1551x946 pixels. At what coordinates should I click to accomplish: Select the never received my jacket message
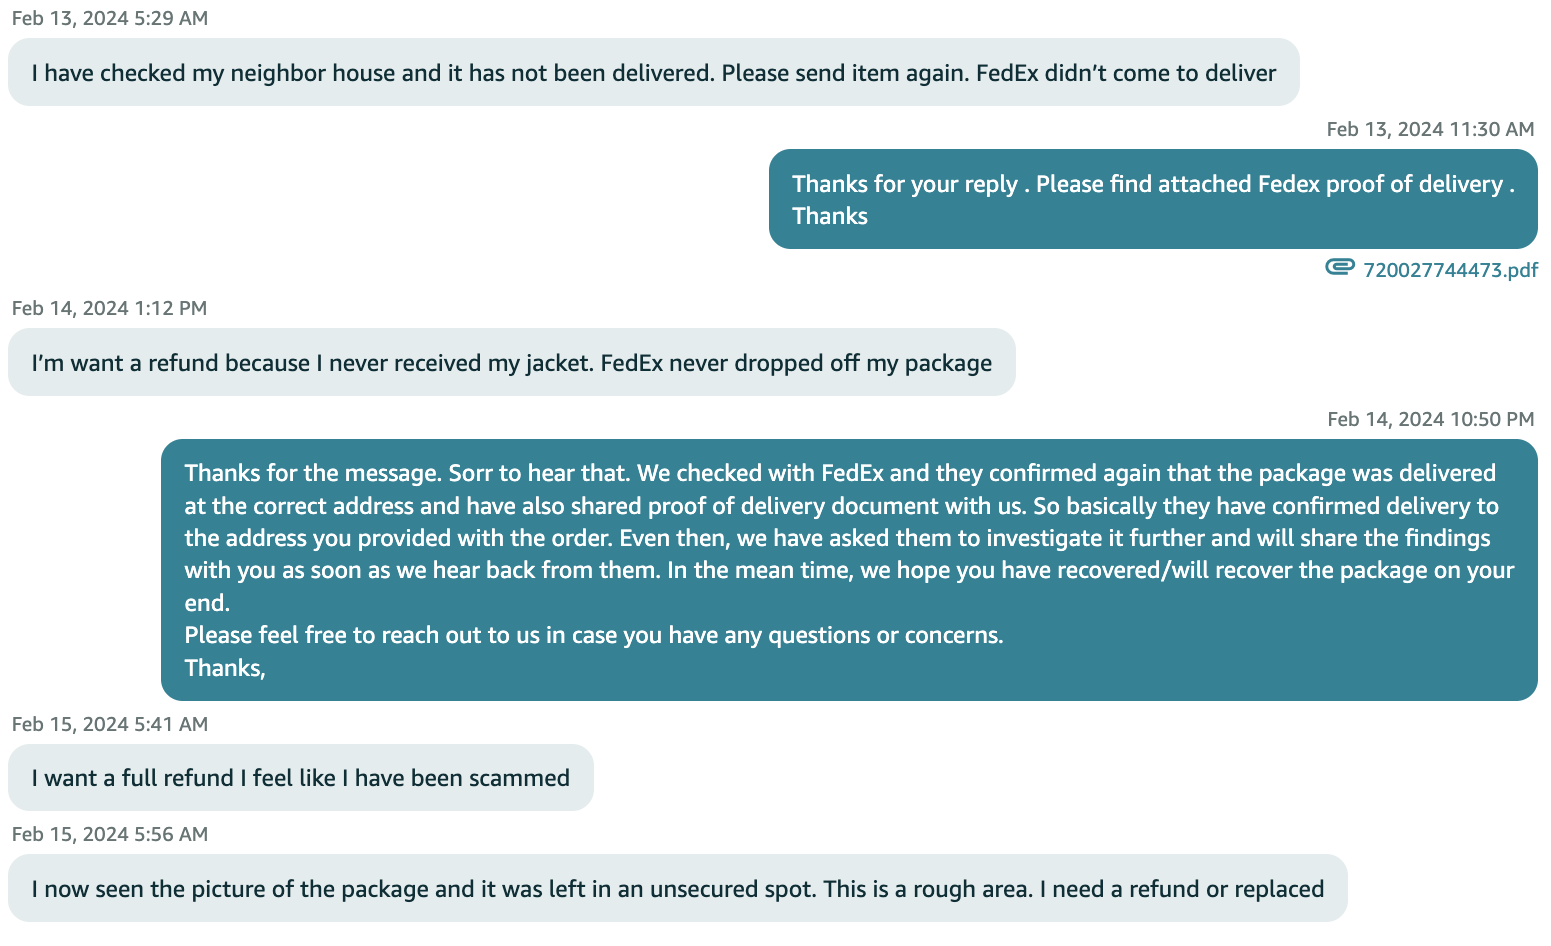pos(512,362)
